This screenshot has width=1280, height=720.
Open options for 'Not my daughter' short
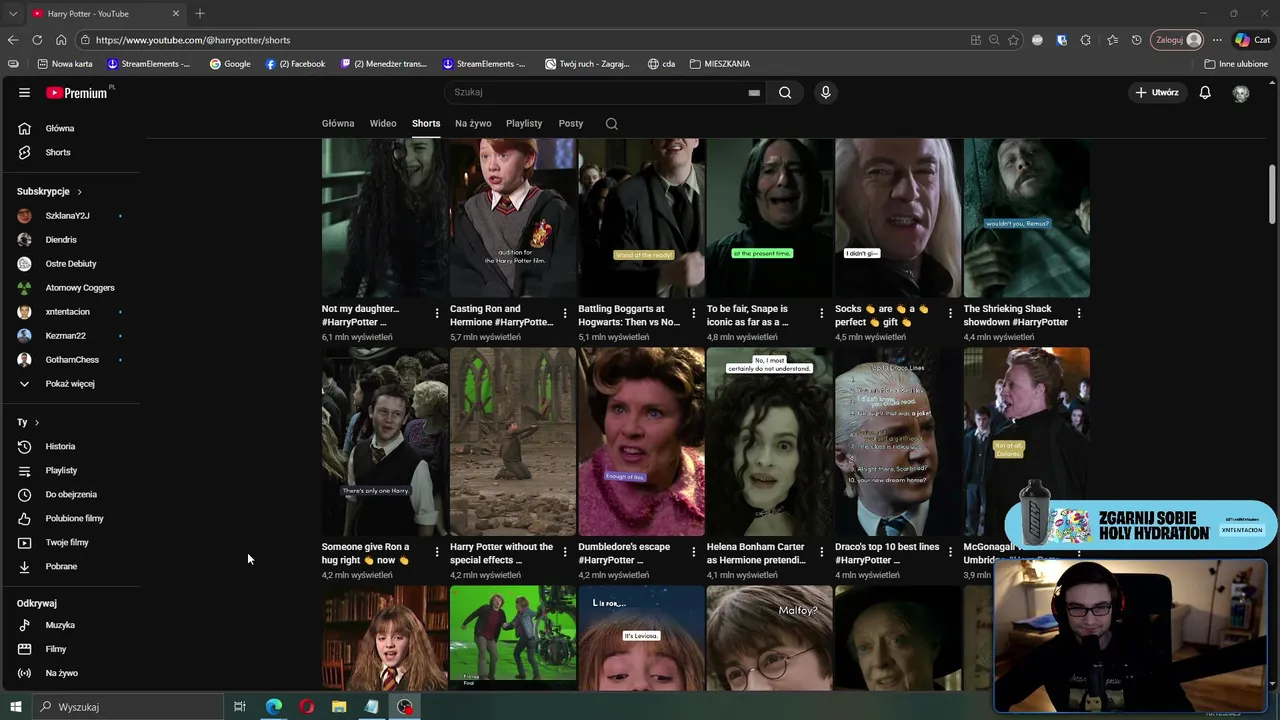click(437, 314)
